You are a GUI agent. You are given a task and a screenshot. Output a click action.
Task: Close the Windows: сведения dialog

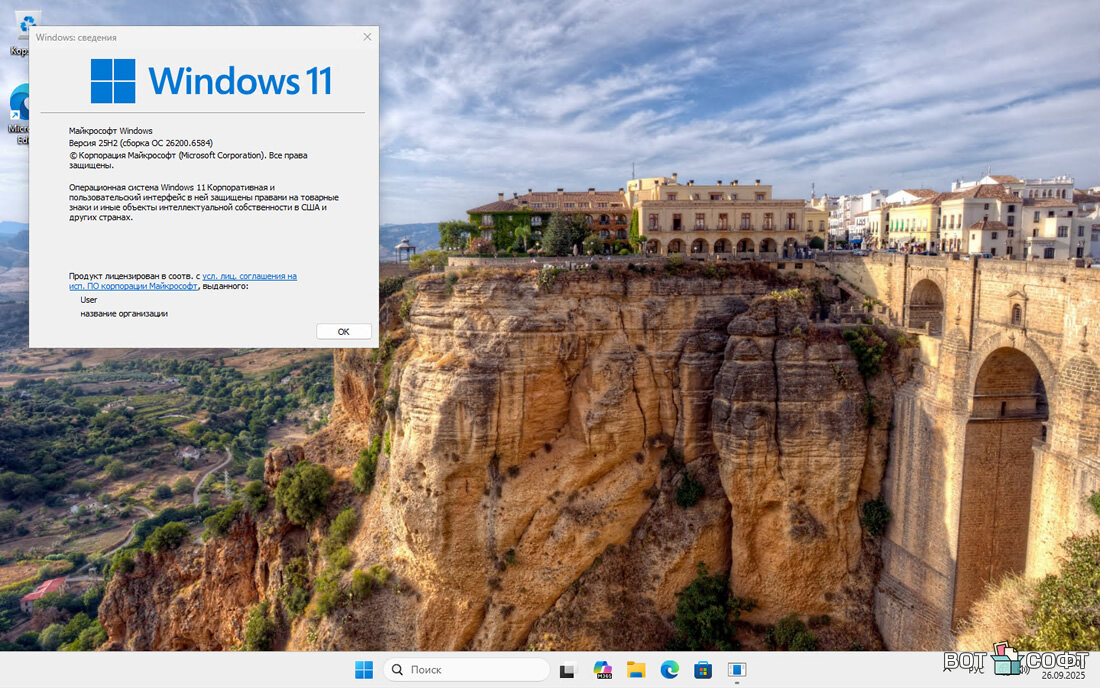pyautogui.click(x=367, y=37)
